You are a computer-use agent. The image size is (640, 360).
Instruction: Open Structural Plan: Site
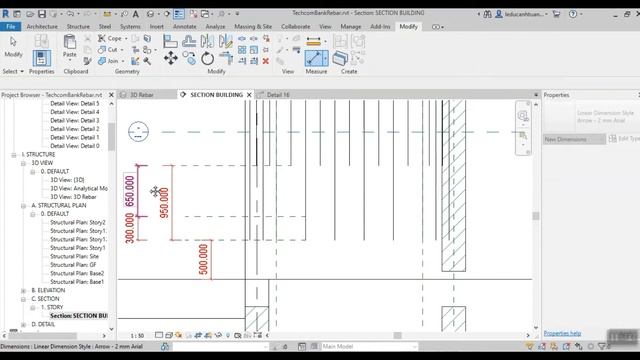74,256
